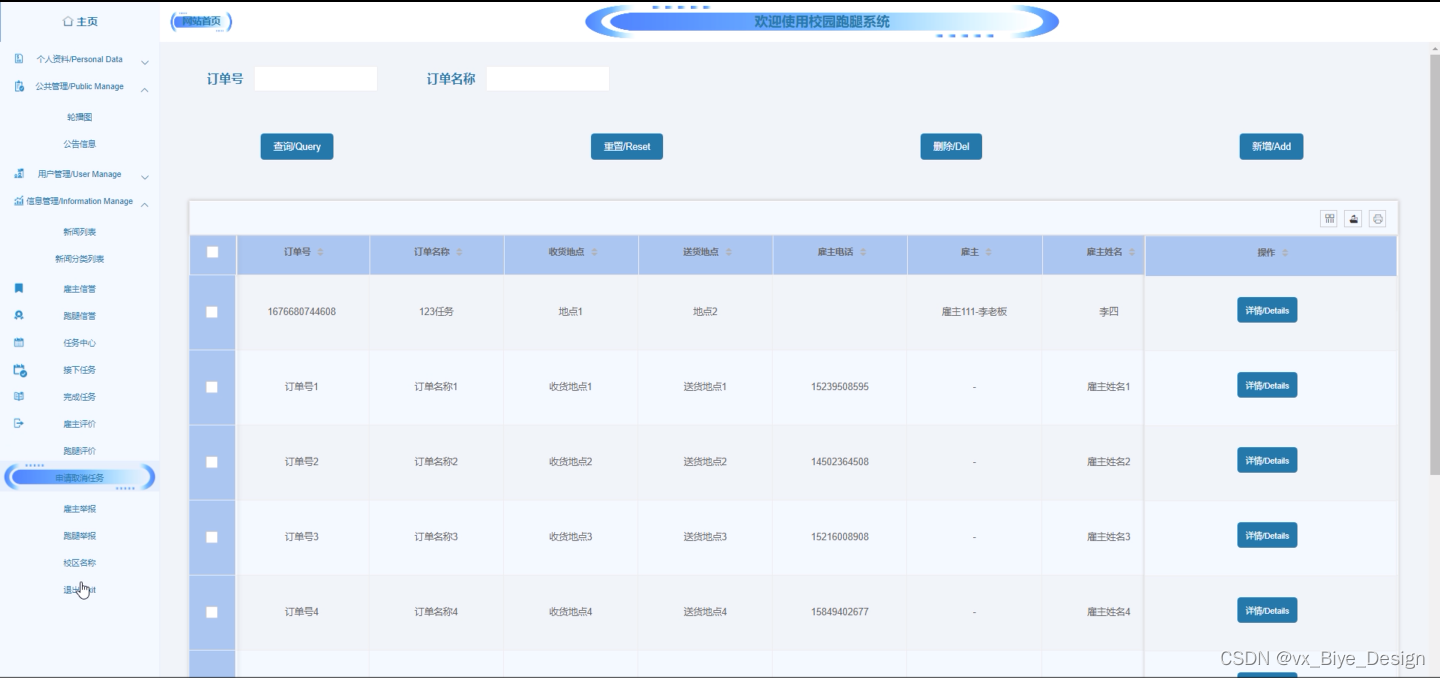Click phone number 15849402677
The height and width of the screenshot is (678, 1440).
[840, 612]
